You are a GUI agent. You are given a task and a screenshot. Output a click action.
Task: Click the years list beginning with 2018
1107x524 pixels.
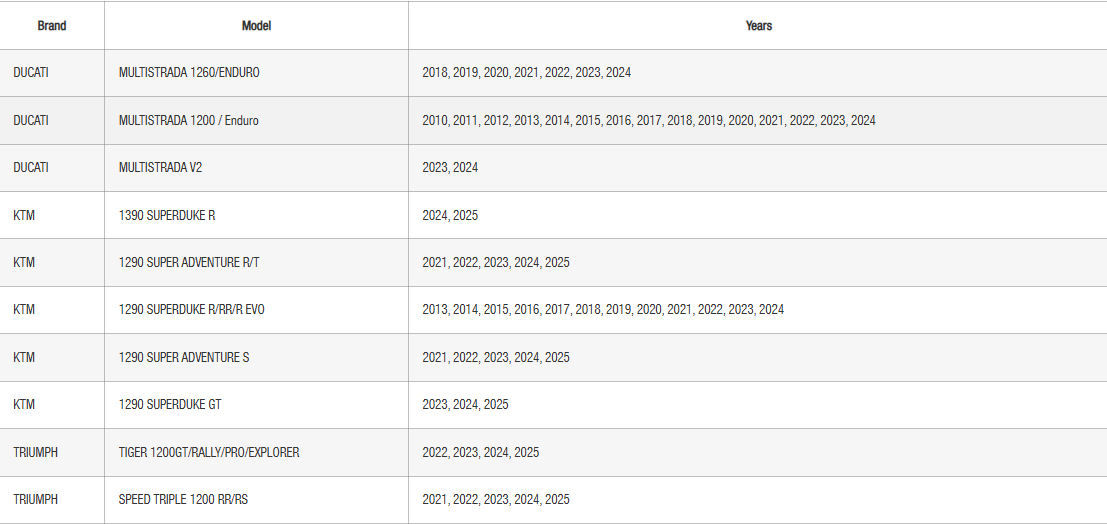click(x=526, y=73)
